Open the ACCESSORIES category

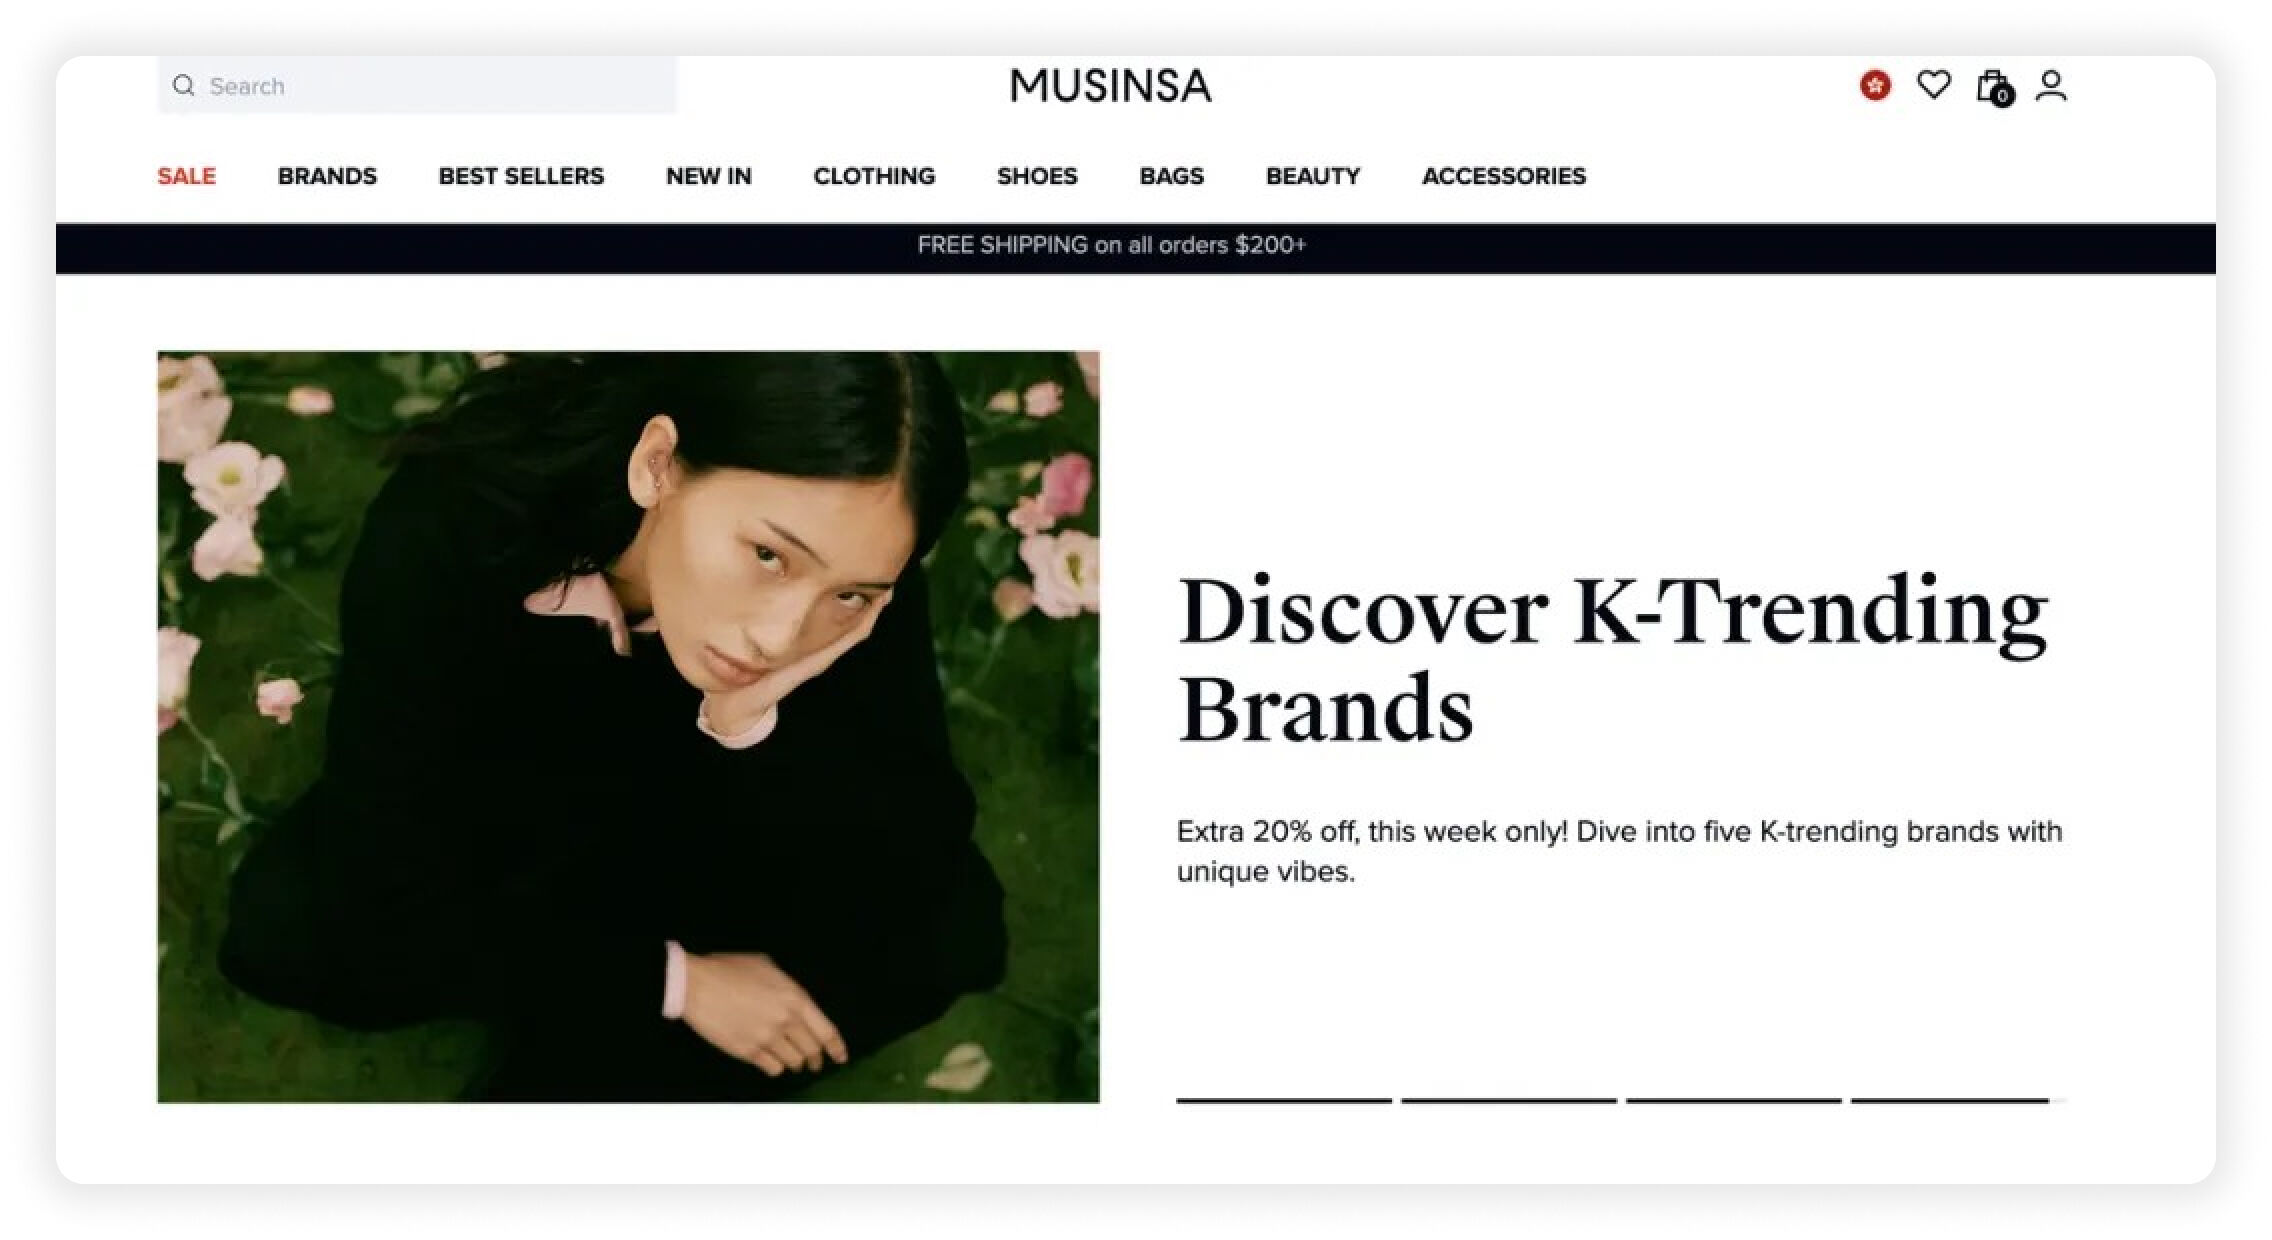coord(1504,176)
